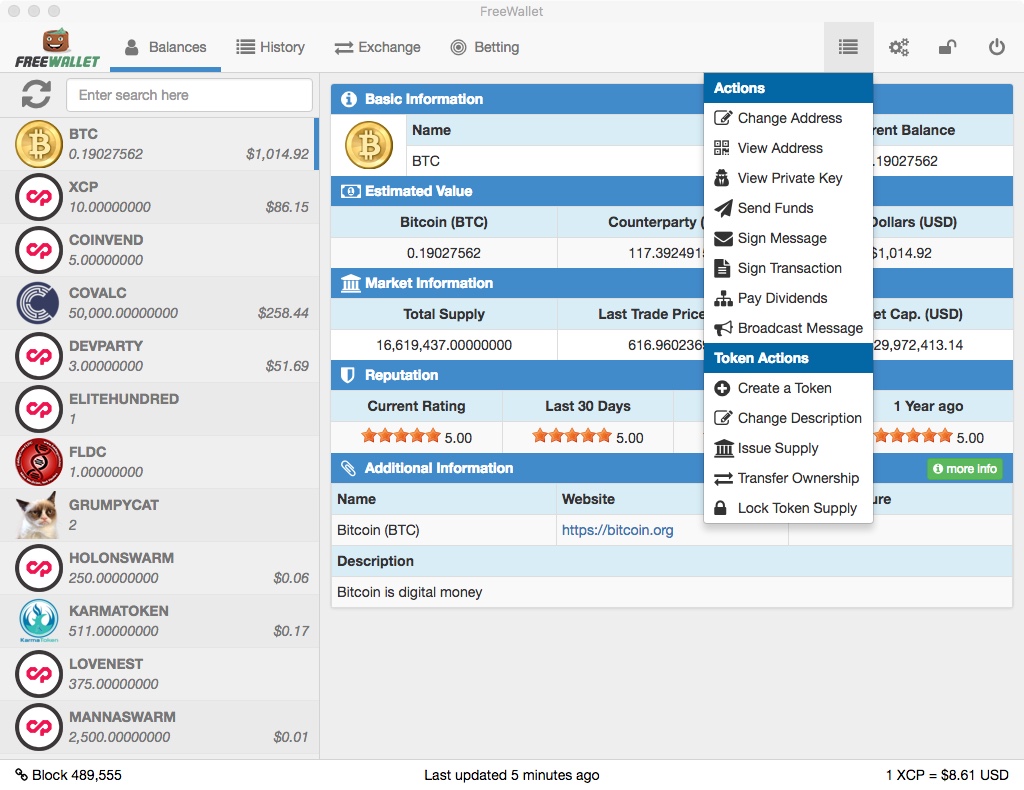
Task: Click the power logout icon
Action: pyautogui.click(x=997, y=47)
